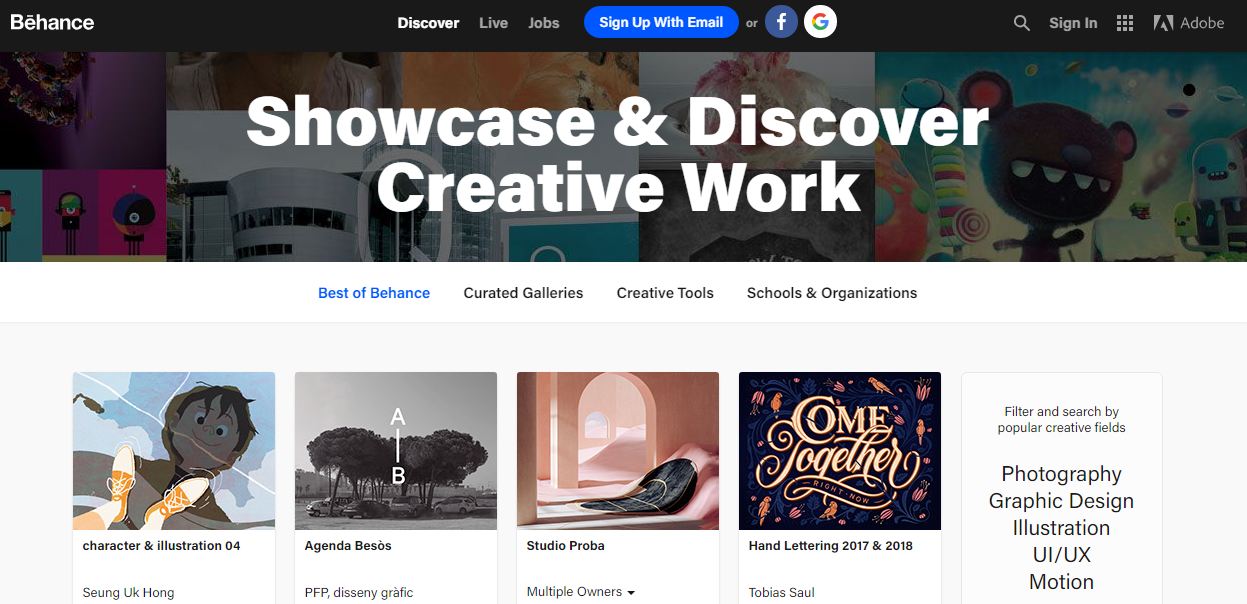This screenshot has height=604, width=1247.
Task: Click the Adobe logo
Action: click(x=1189, y=22)
